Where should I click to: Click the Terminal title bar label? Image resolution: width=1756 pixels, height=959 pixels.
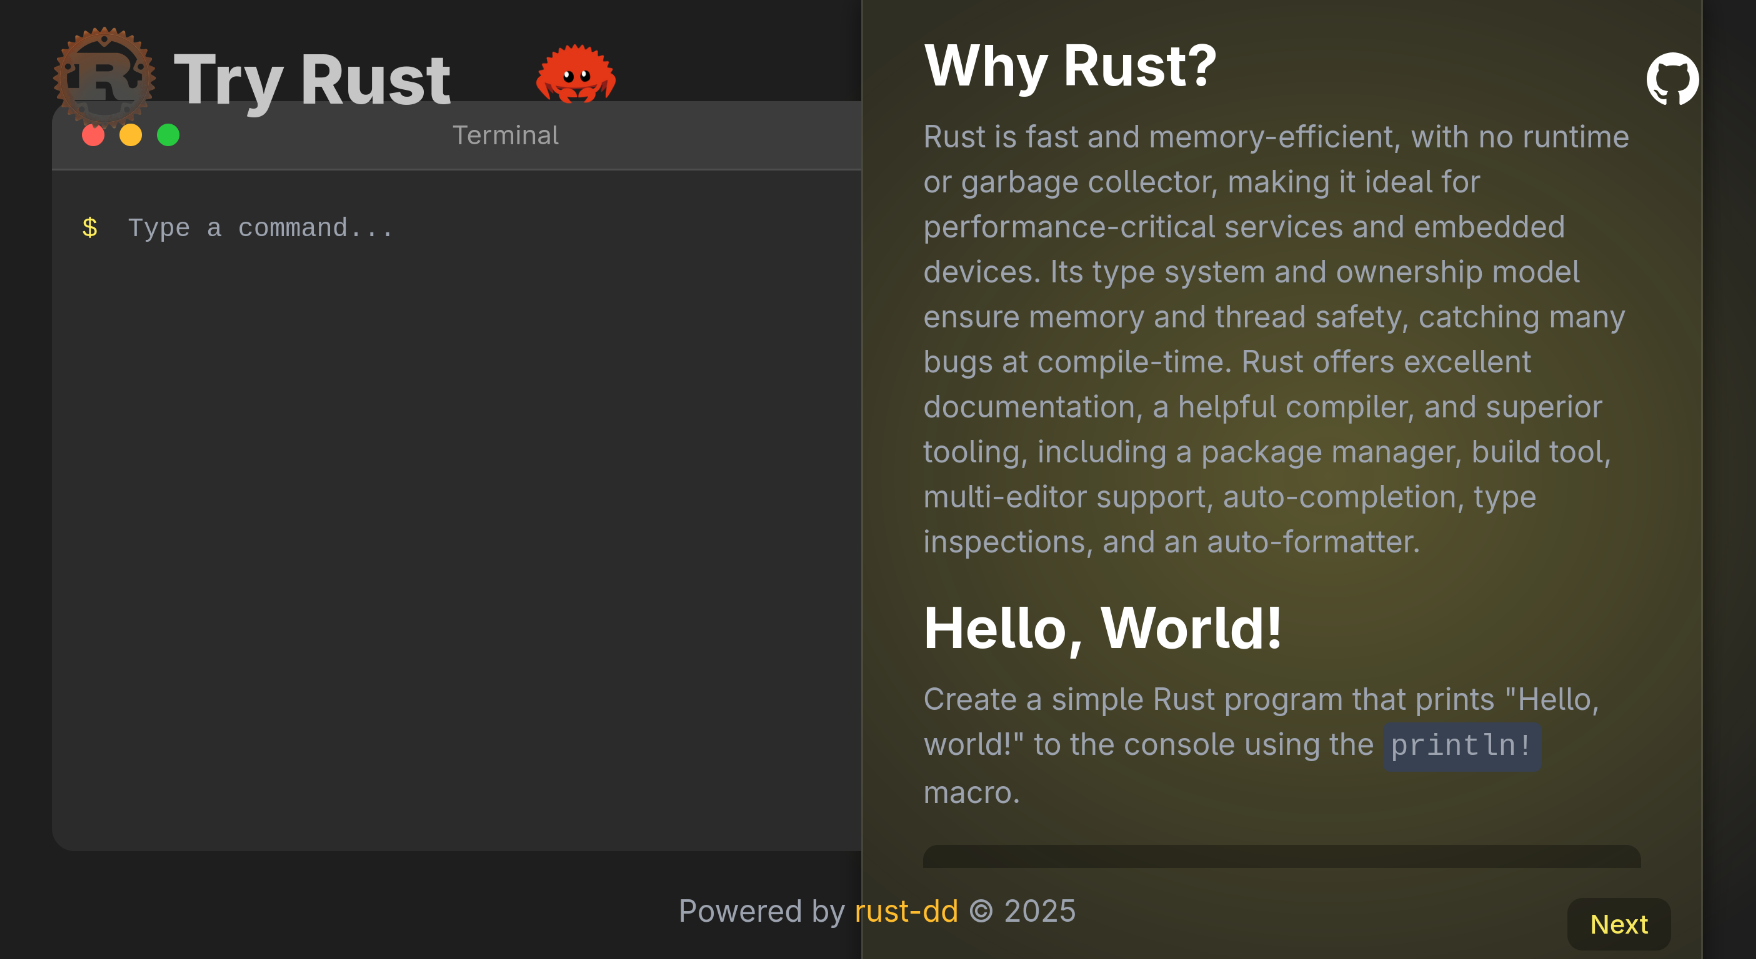tap(505, 135)
